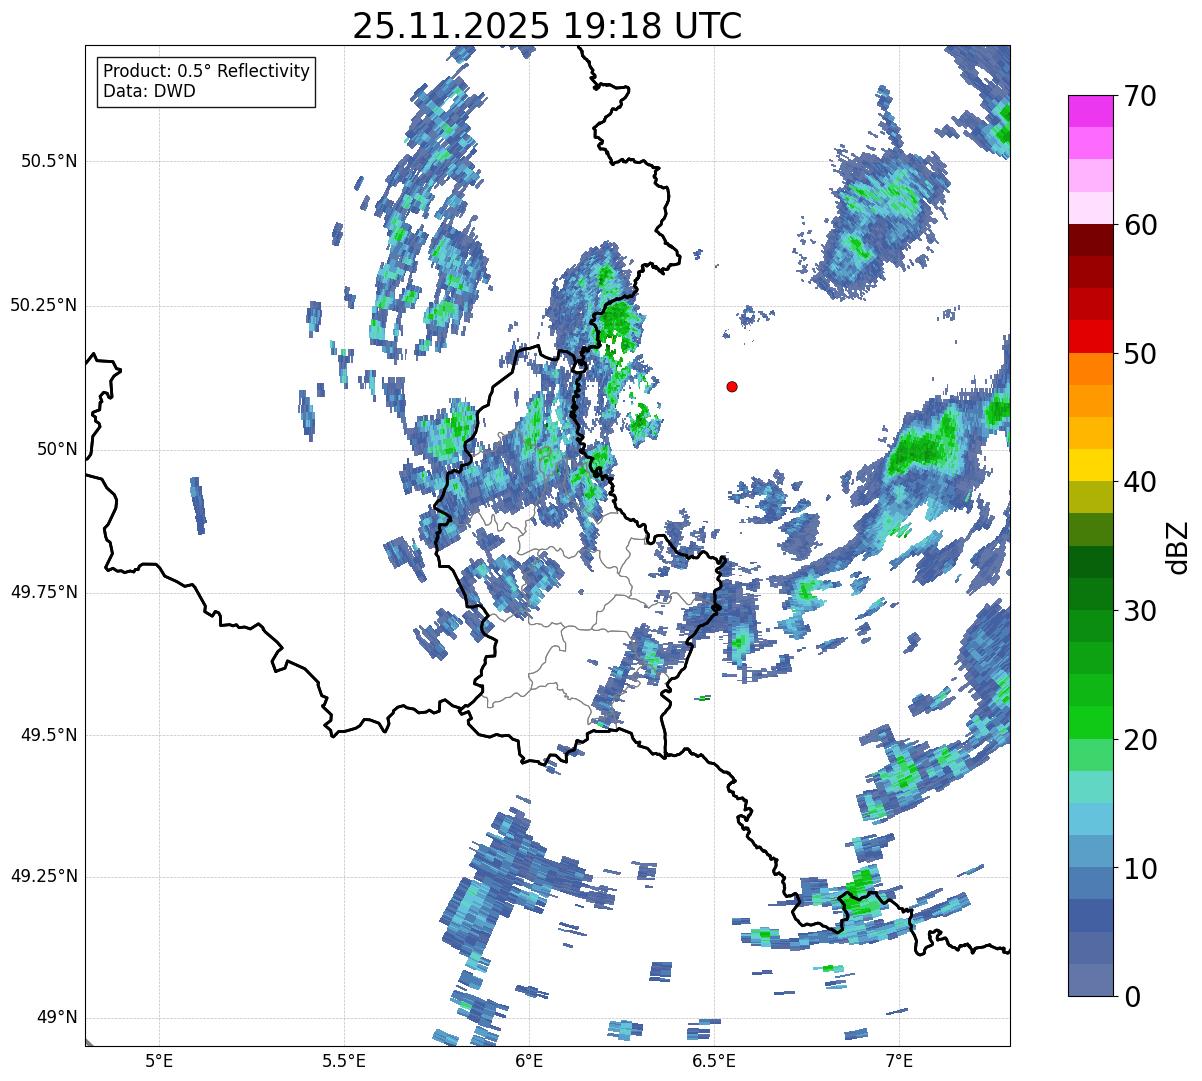Click the dBZ colorbar label
The image size is (1202, 1081).
point(1178,546)
